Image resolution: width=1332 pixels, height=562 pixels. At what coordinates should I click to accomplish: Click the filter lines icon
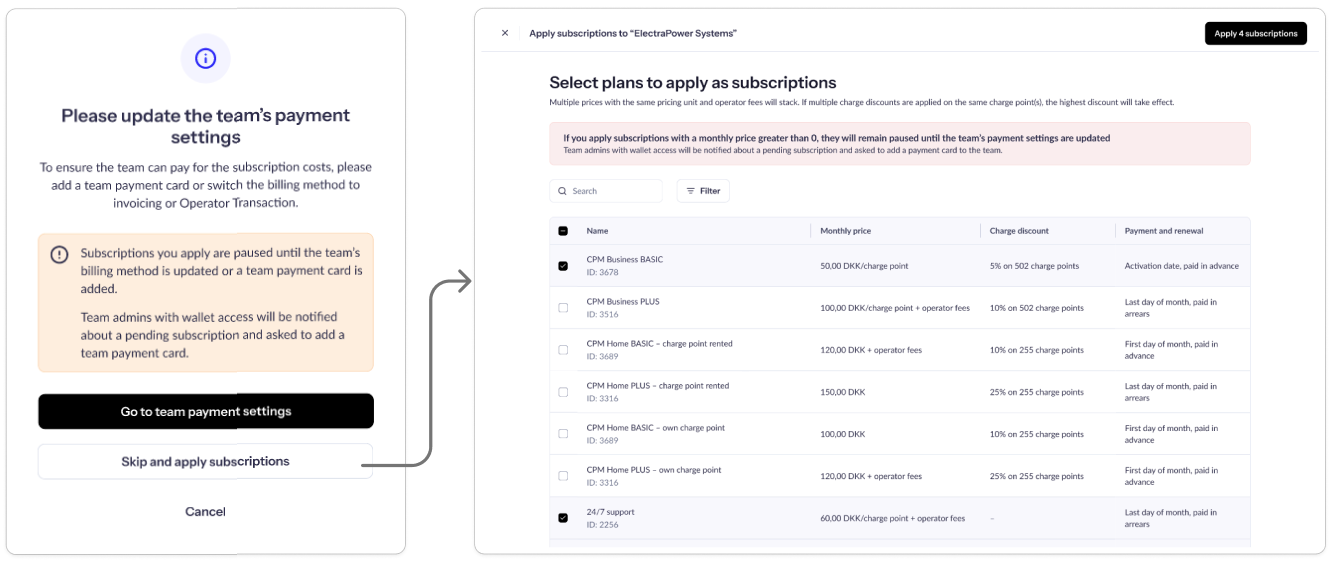click(690, 191)
